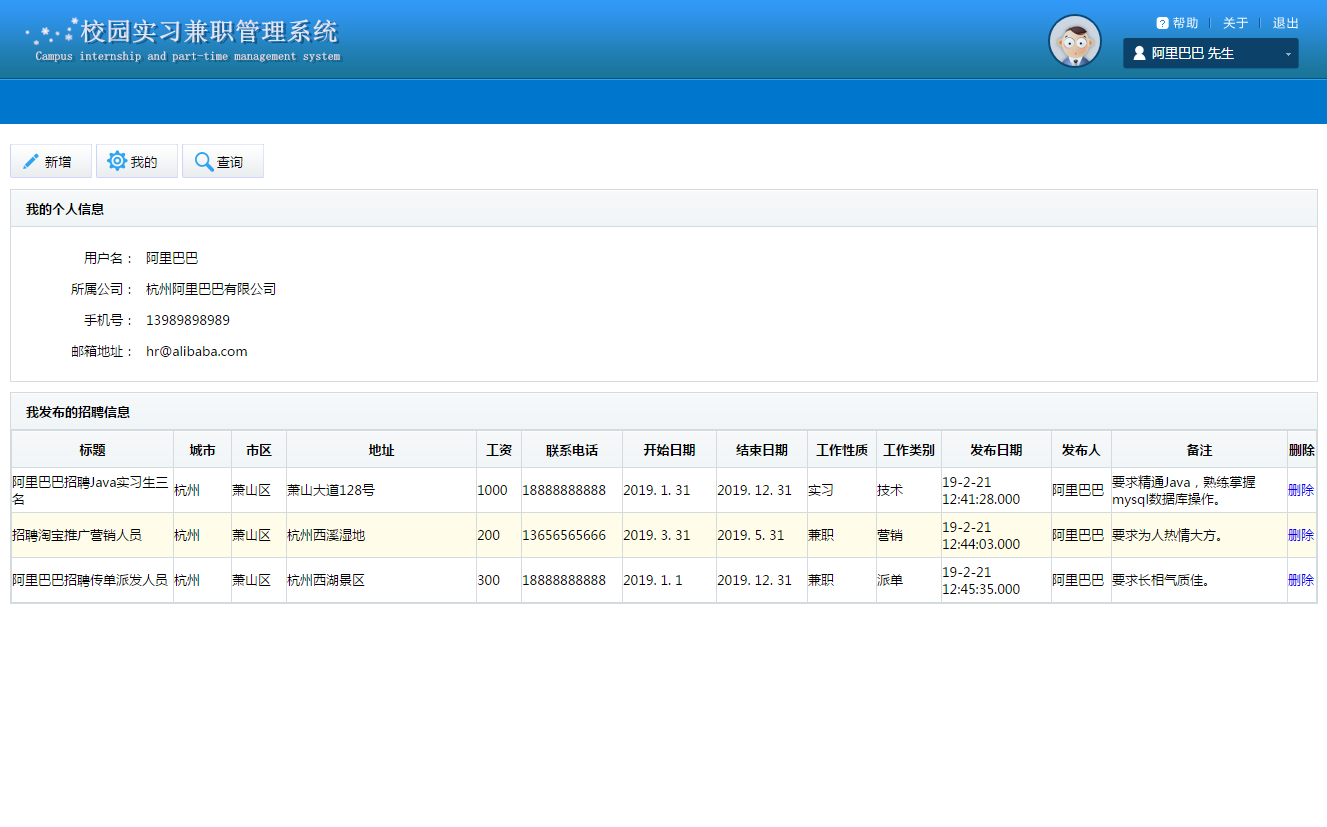
Task: Click the 结束日期 column header
Action: [762, 450]
